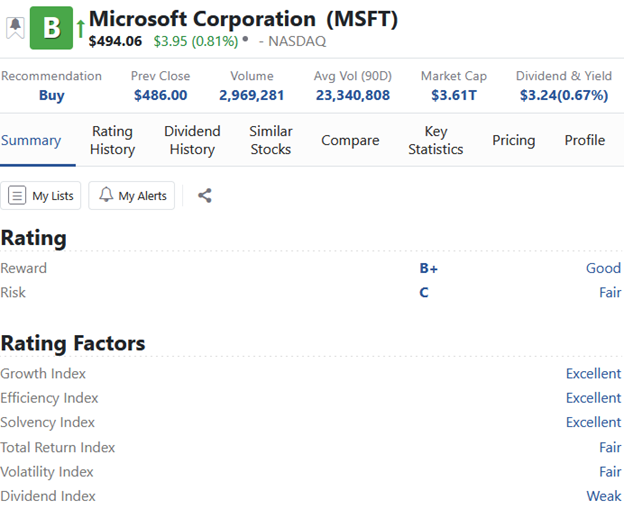Click the NASDAQ exchange label
624x509 pixels.
[297, 41]
